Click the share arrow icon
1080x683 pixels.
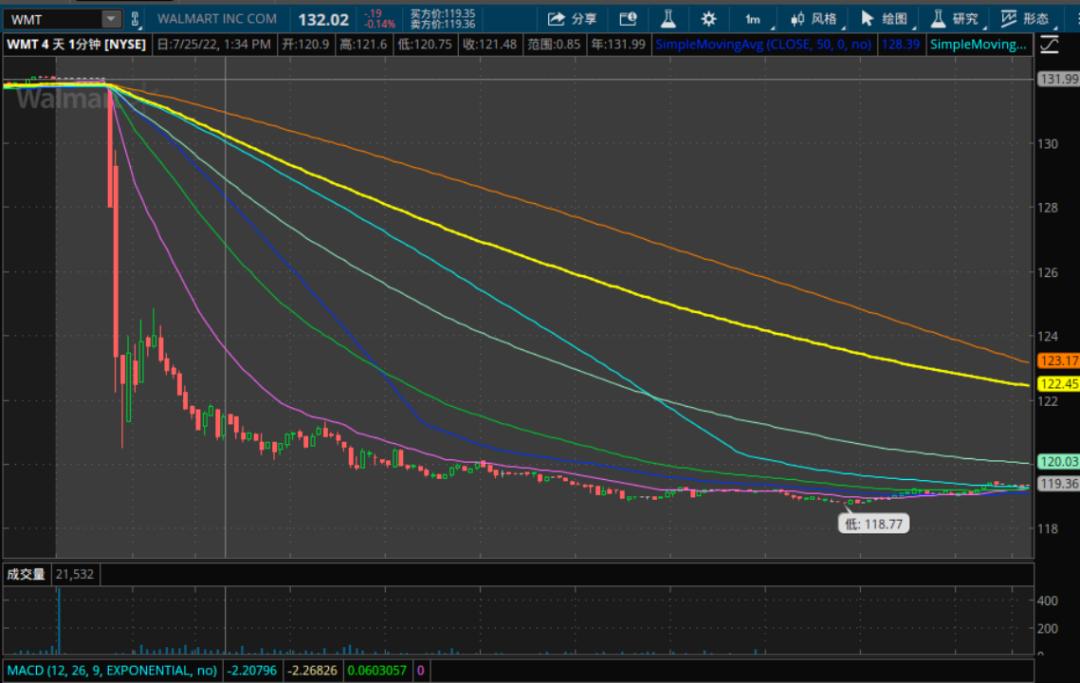(556, 19)
